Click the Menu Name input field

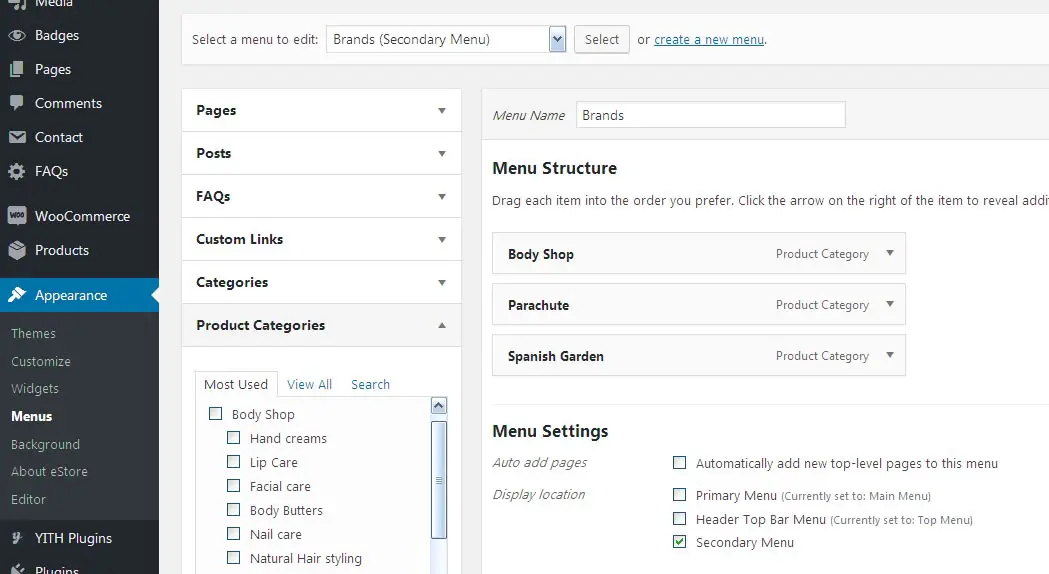(710, 115)
